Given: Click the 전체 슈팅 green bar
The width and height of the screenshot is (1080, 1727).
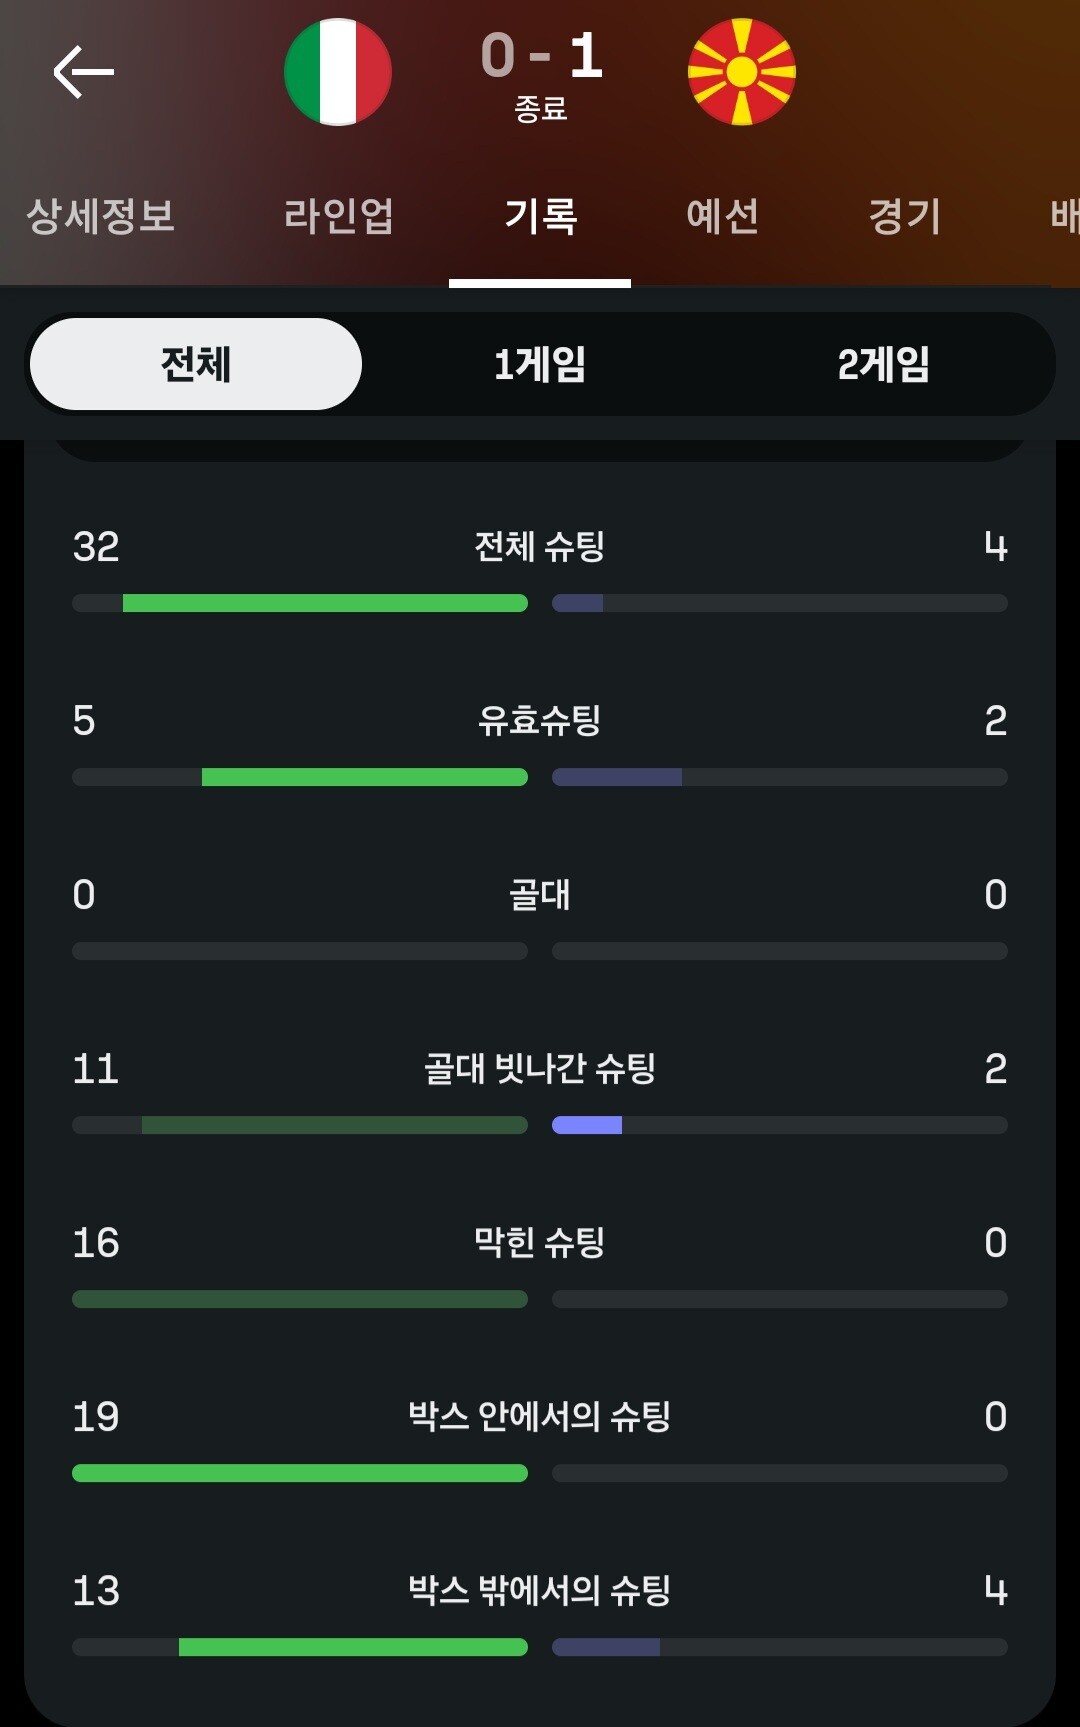Looking at the screenshot, I should click(x=325, y=603).
